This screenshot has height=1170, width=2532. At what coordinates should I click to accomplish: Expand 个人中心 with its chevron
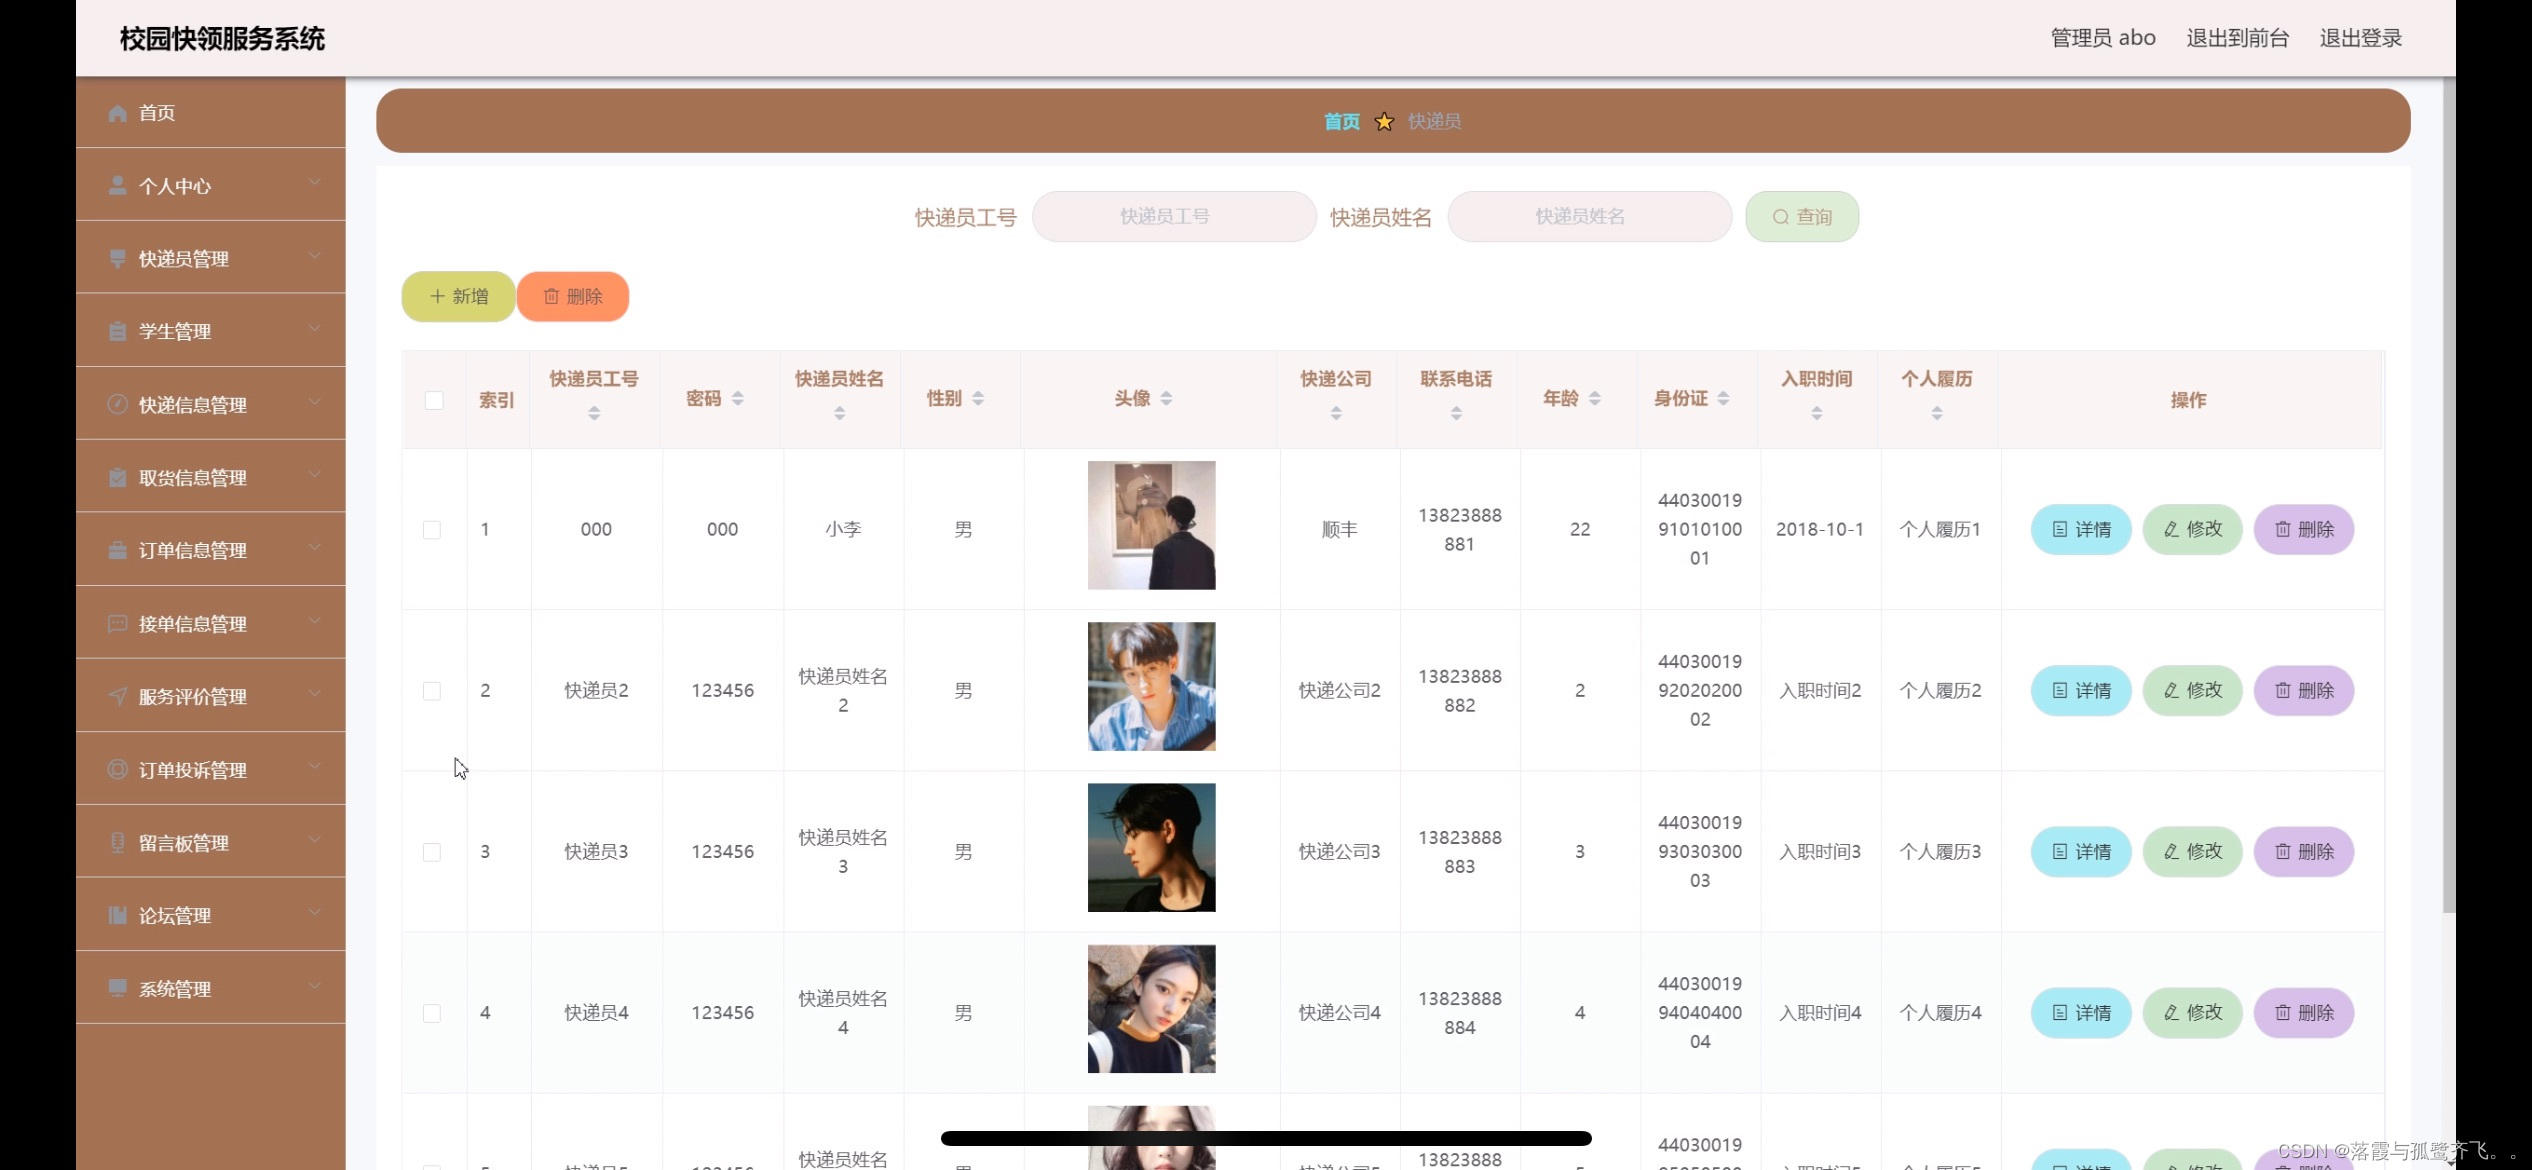pos(315,182)
